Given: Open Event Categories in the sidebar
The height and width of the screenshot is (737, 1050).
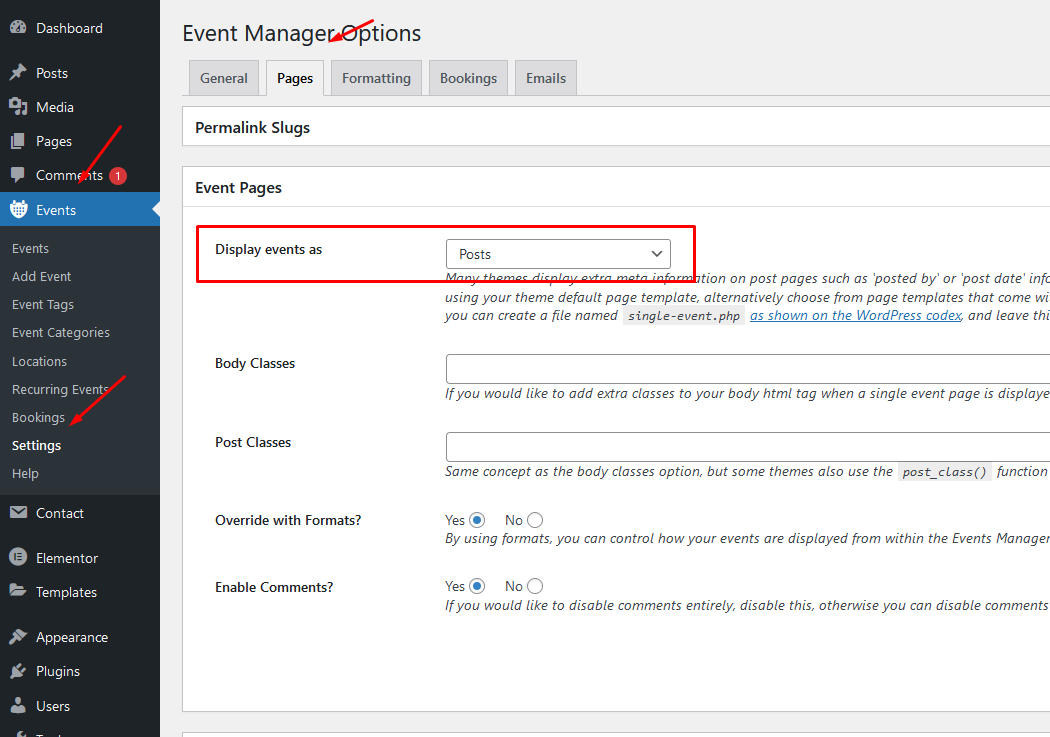Looking at the screenshot, I should coord(61,333).
